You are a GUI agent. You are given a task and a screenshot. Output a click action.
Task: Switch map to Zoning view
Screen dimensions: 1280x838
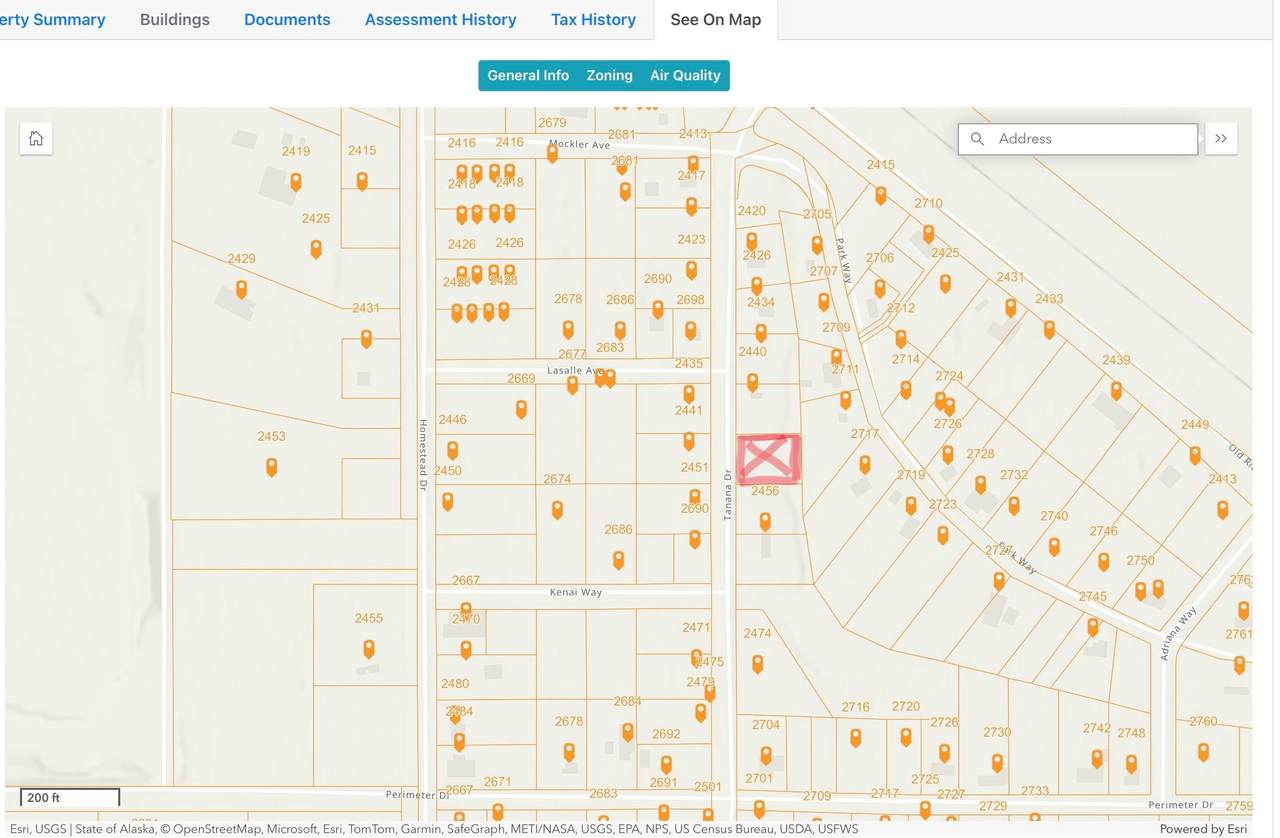coord(609,75)
